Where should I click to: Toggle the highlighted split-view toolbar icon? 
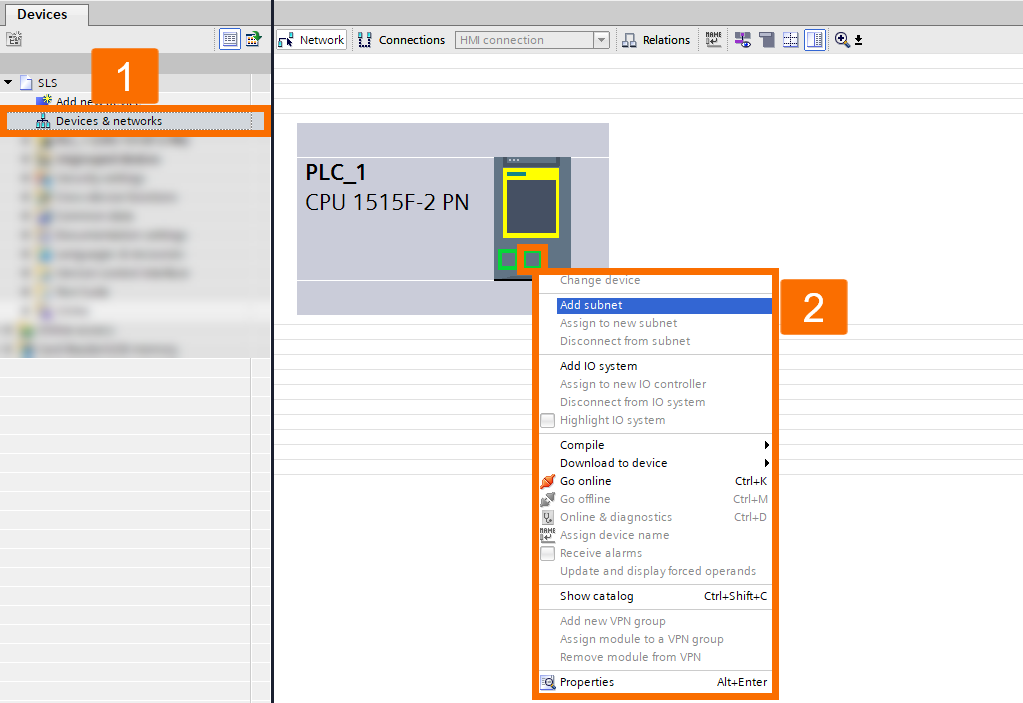click(x=815, y=40)
